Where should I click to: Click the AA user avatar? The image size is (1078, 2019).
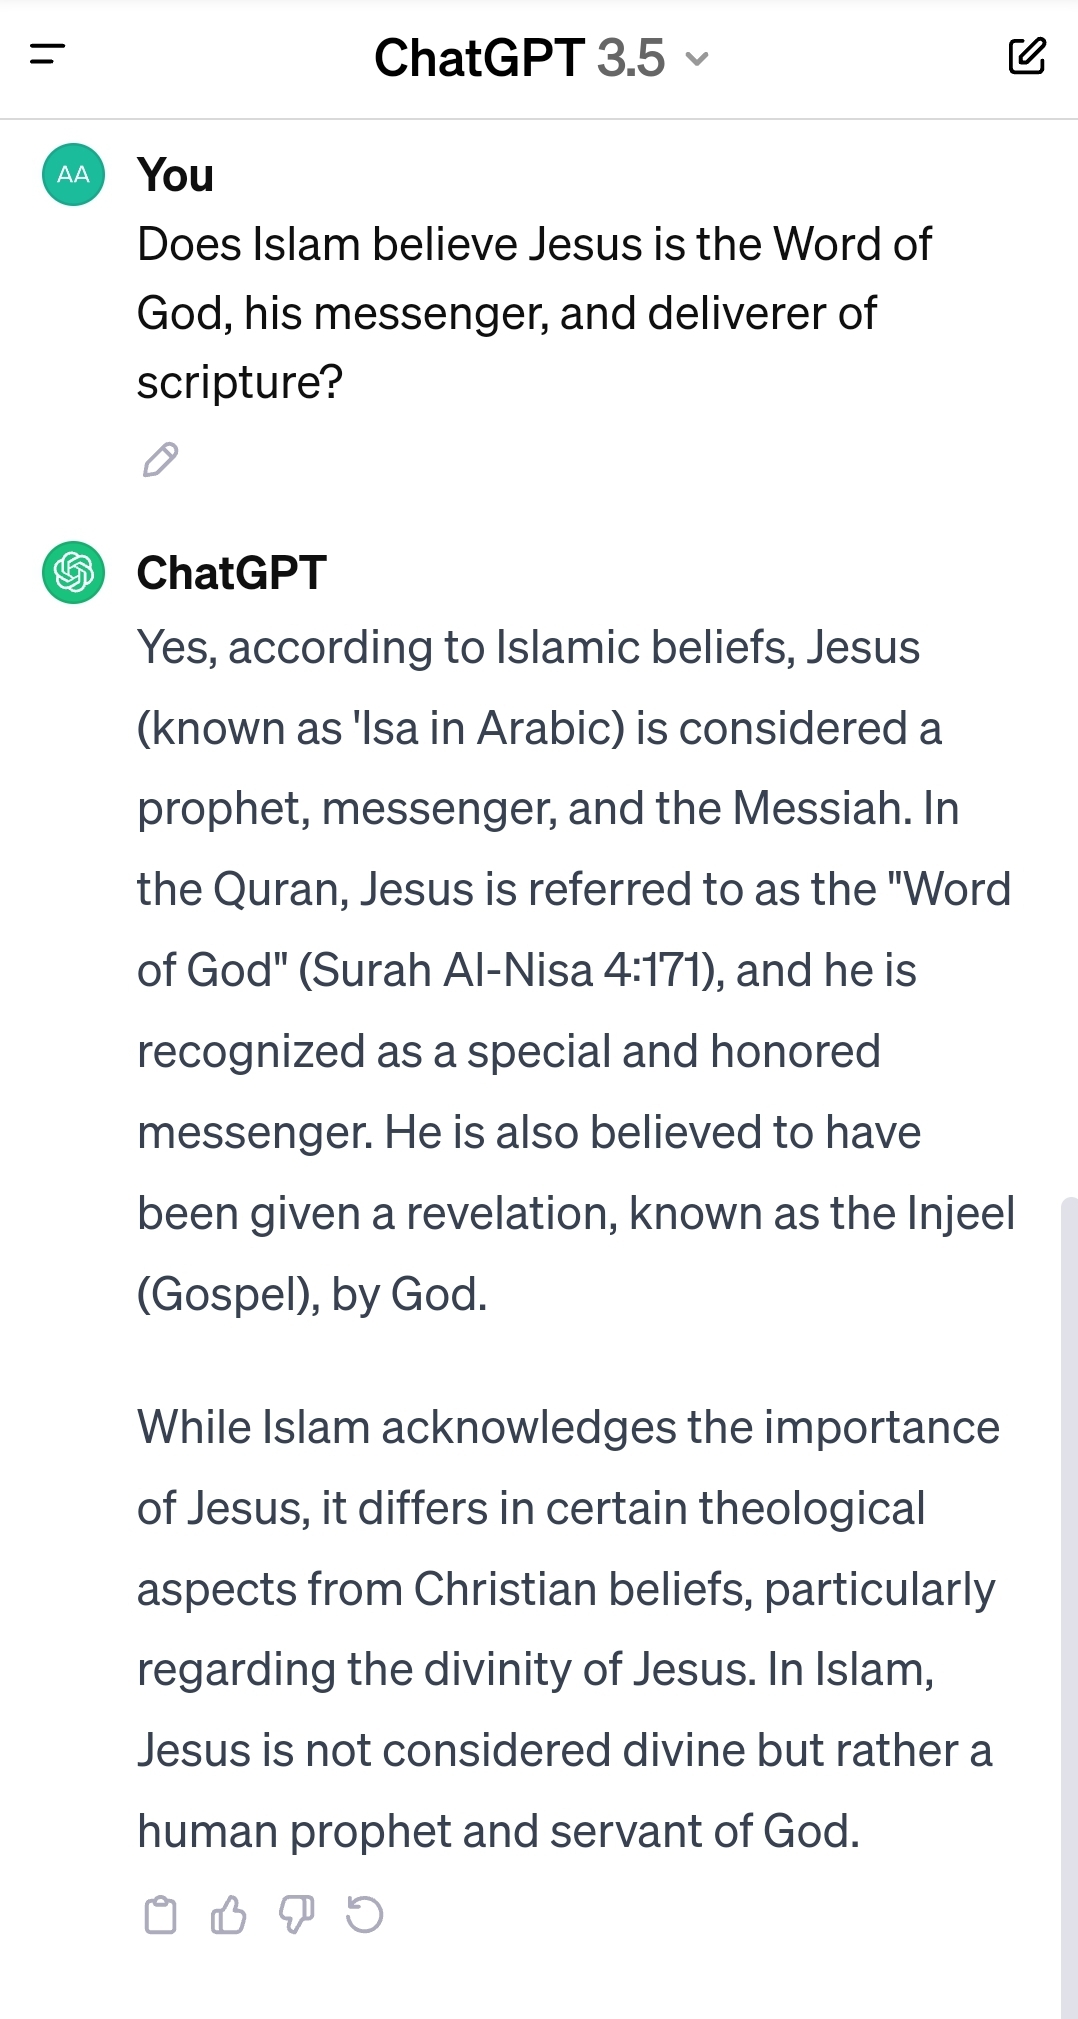coord(73,174)
